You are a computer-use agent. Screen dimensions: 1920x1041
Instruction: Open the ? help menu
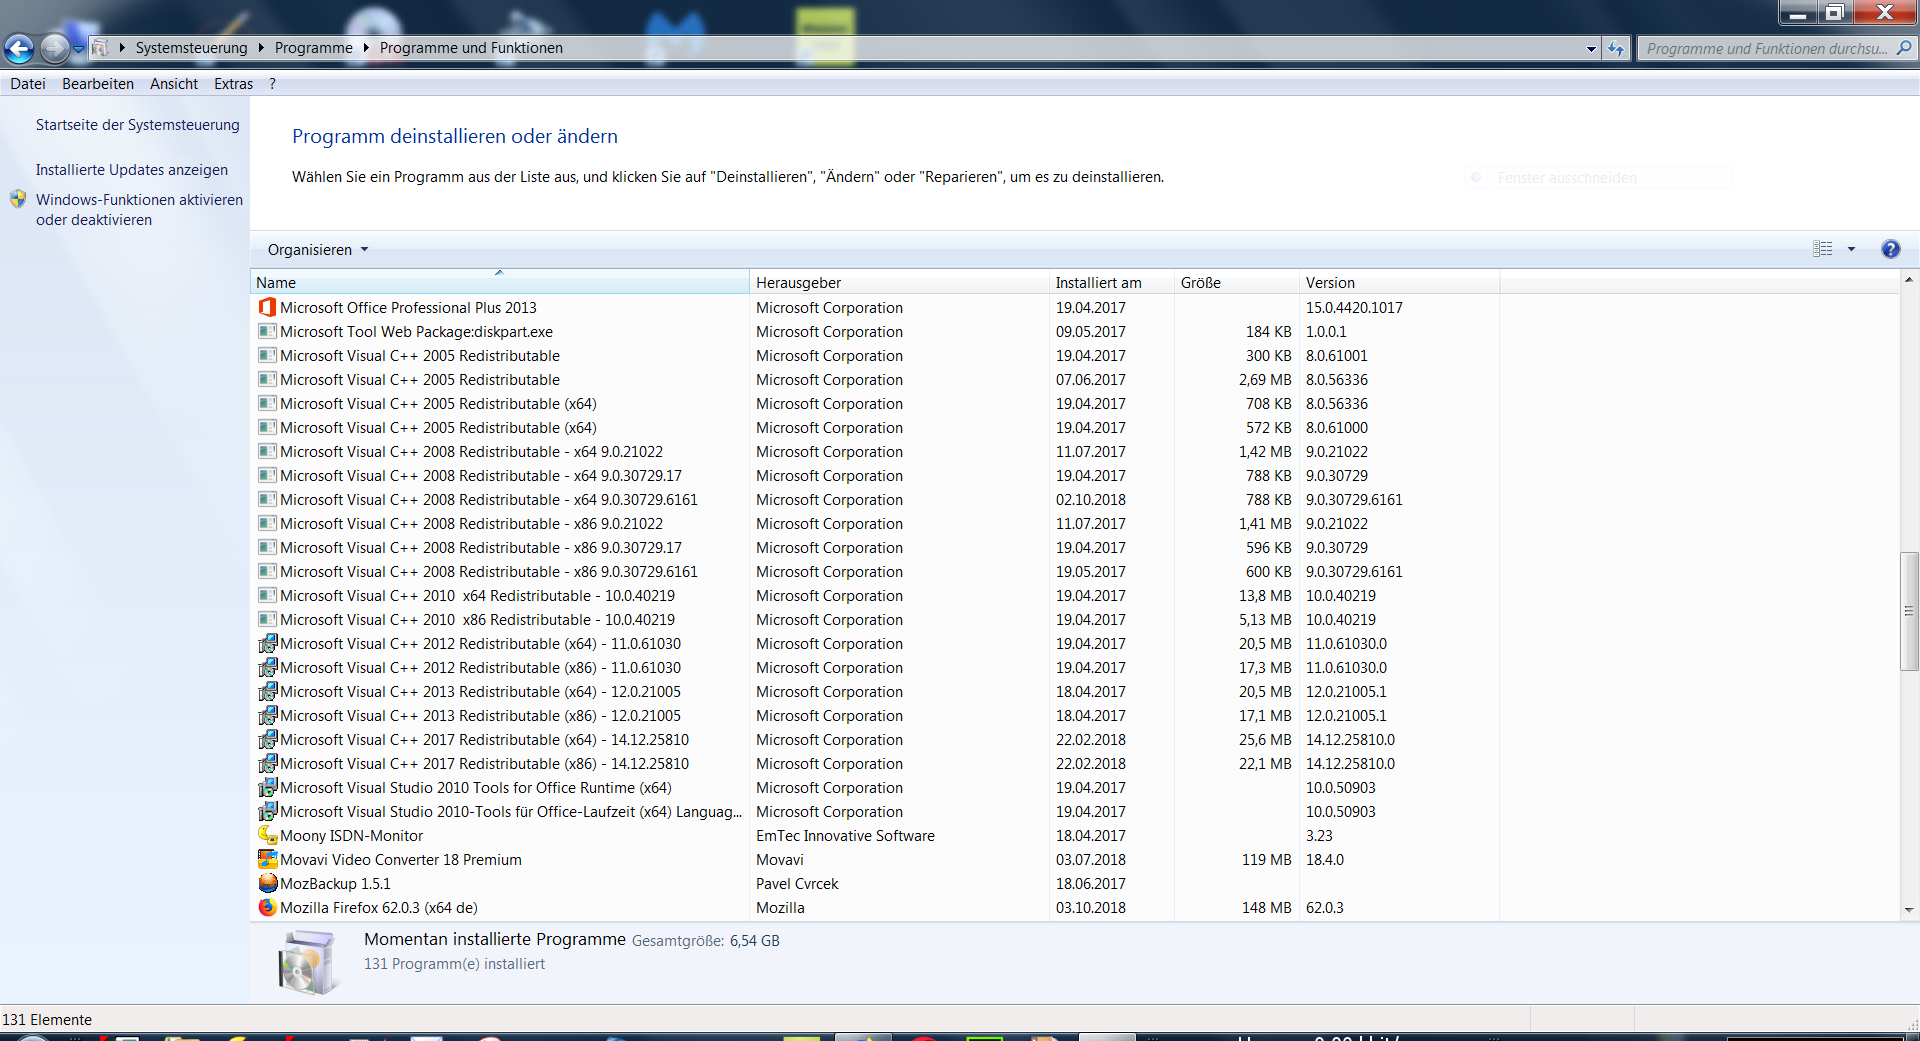point(272,84)
